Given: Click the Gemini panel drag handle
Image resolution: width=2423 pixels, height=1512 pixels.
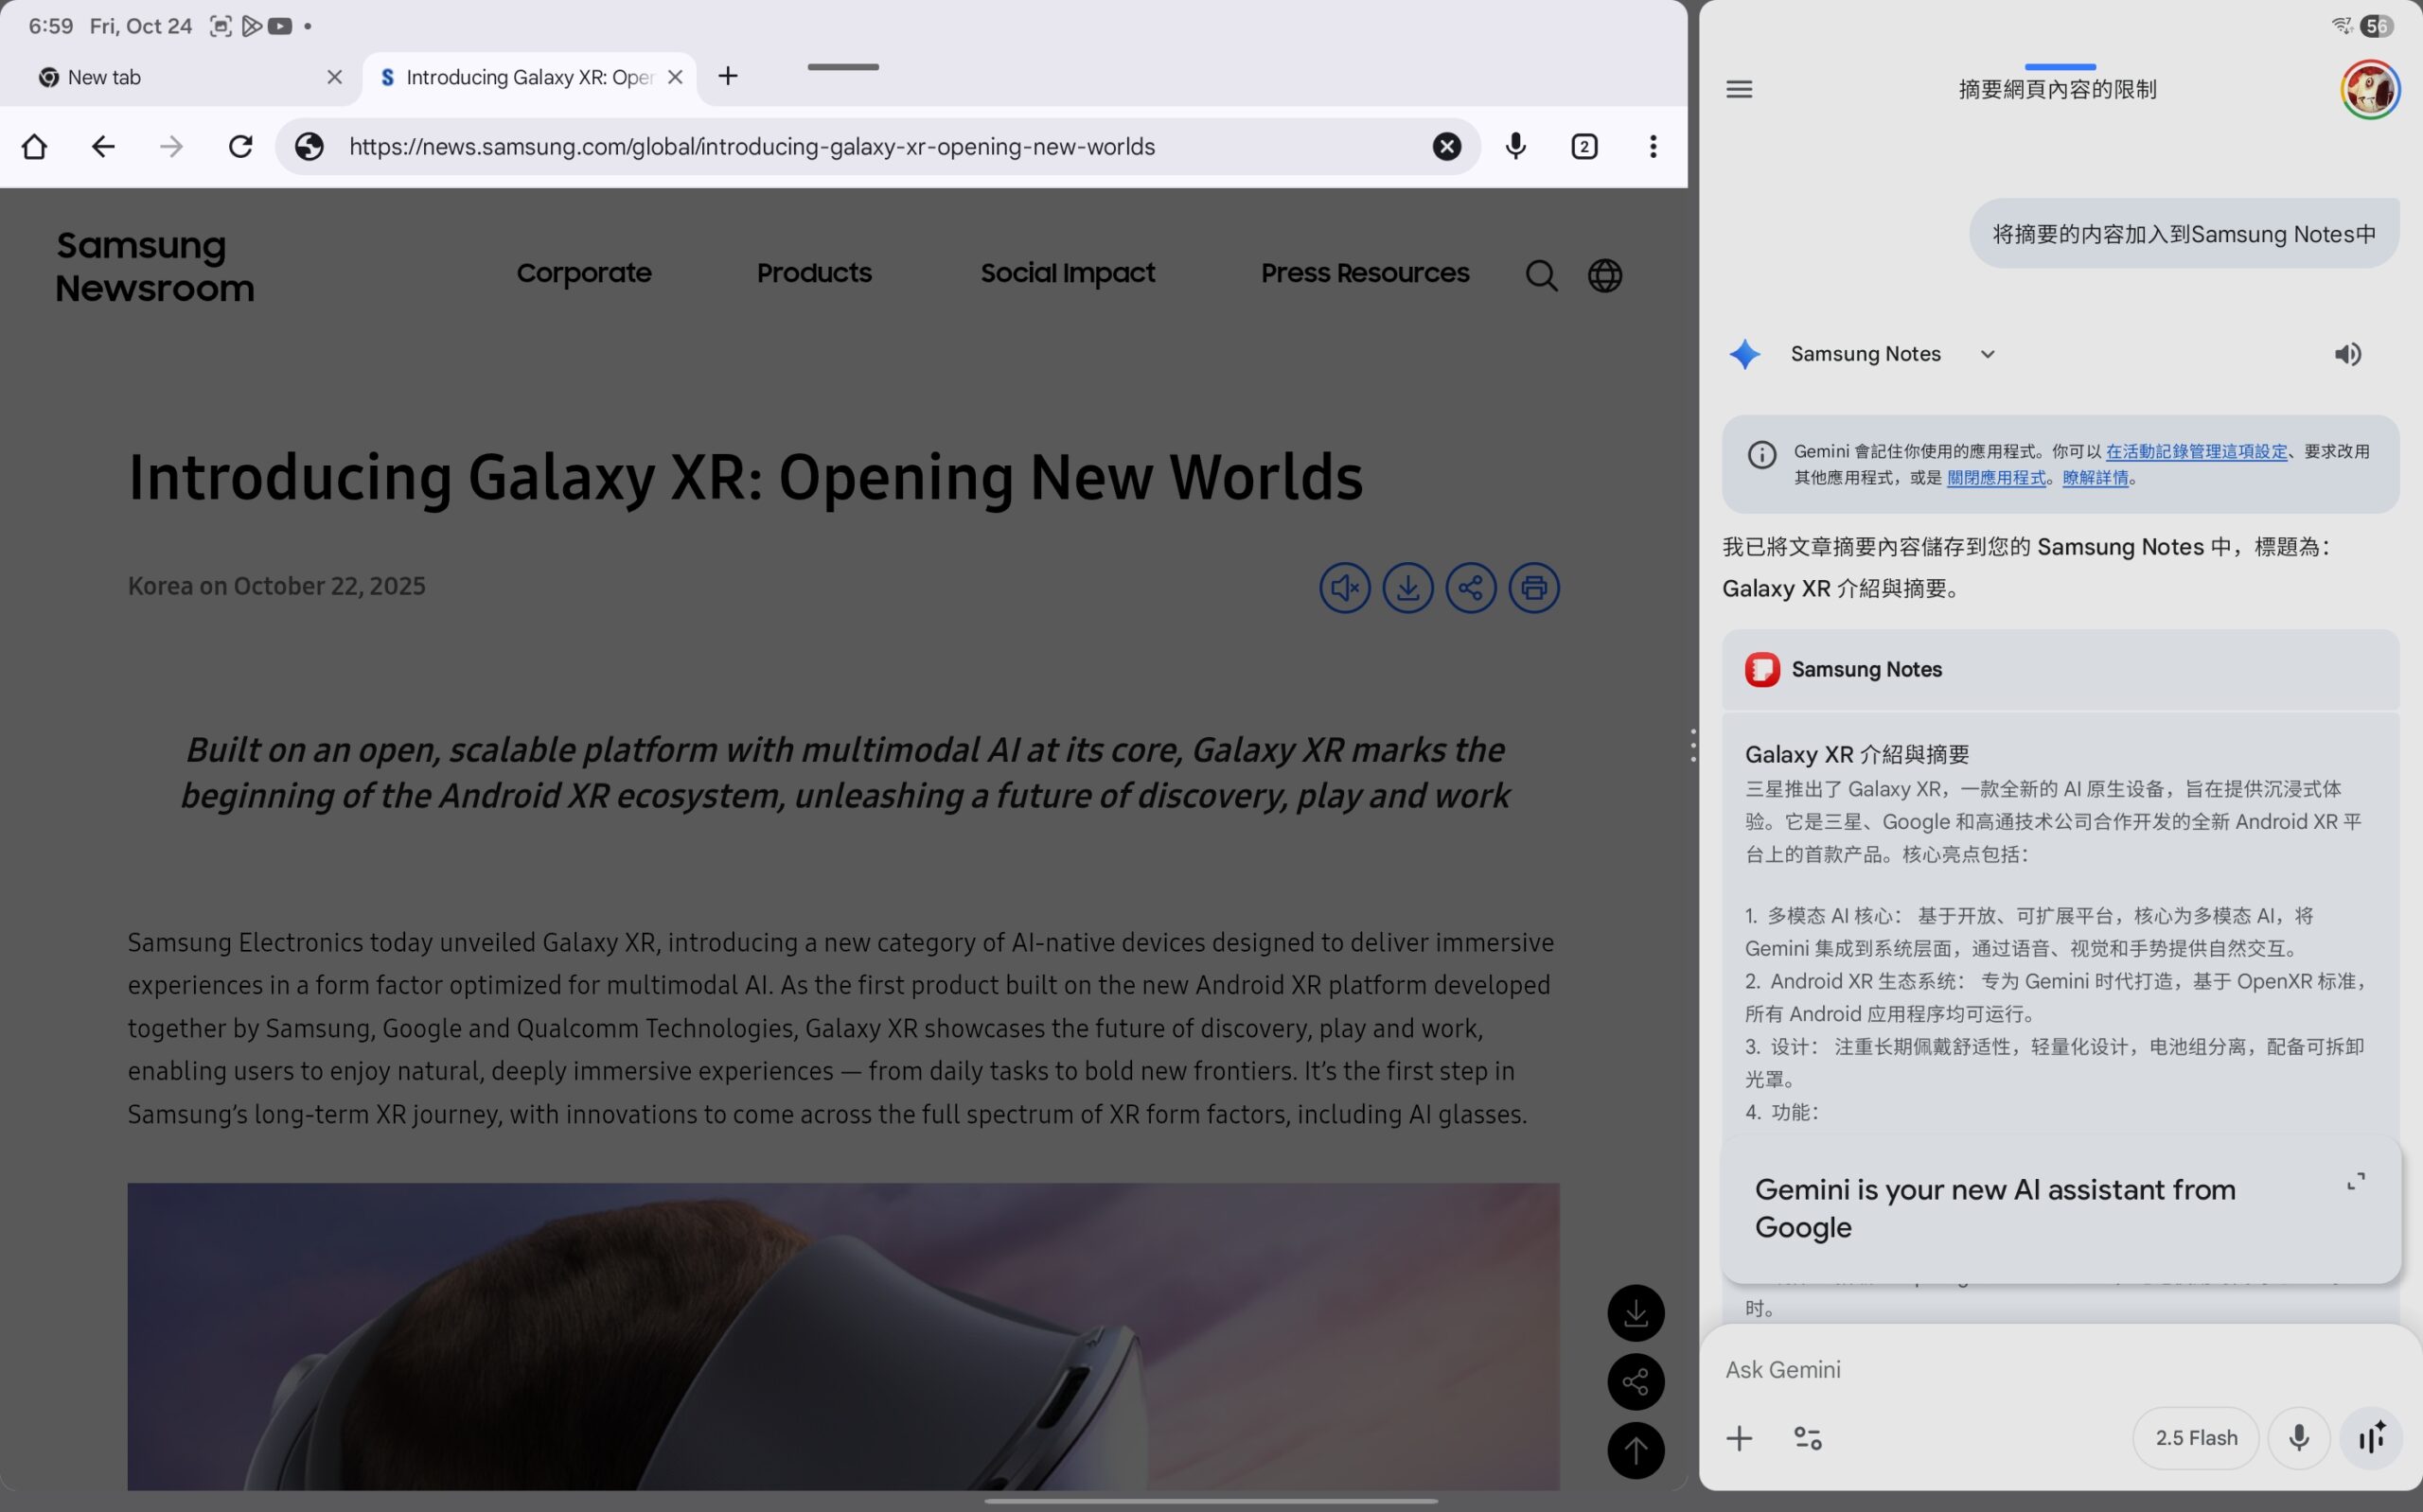Looking at the screenshot, I should (x=2060, y=67).
